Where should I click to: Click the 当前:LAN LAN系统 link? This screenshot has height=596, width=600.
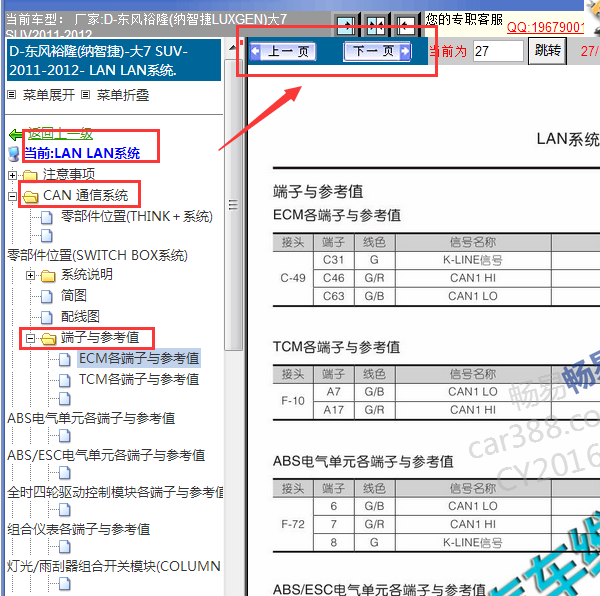[82, 153]
